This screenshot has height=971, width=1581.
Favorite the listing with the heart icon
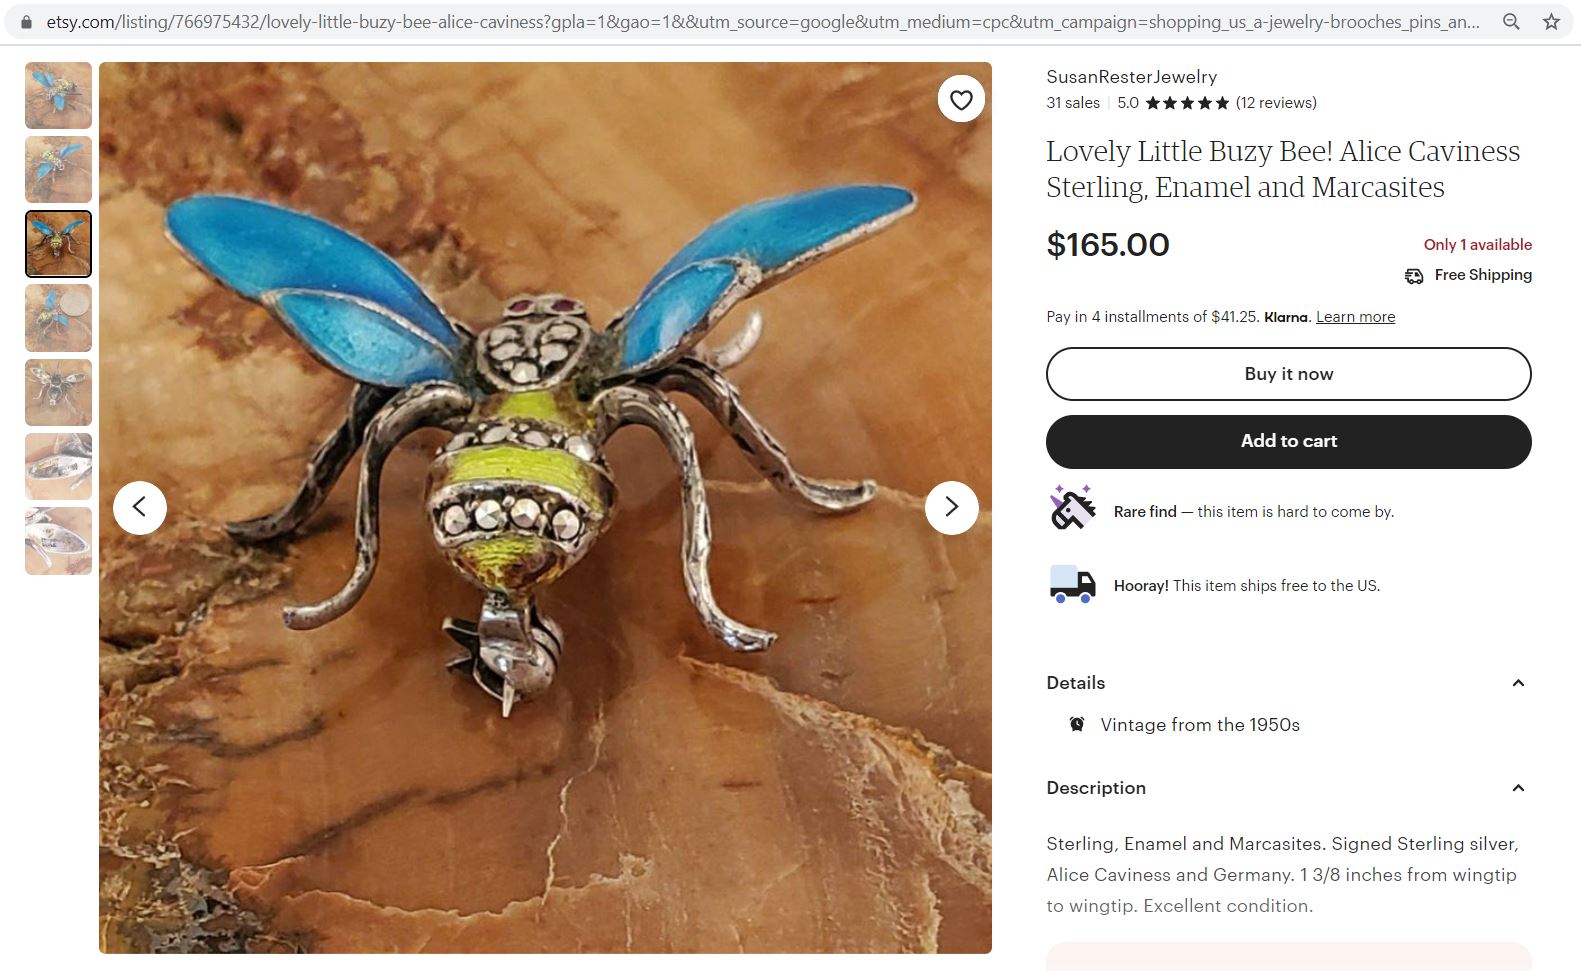pyautogui.click(x=960, y=99)
